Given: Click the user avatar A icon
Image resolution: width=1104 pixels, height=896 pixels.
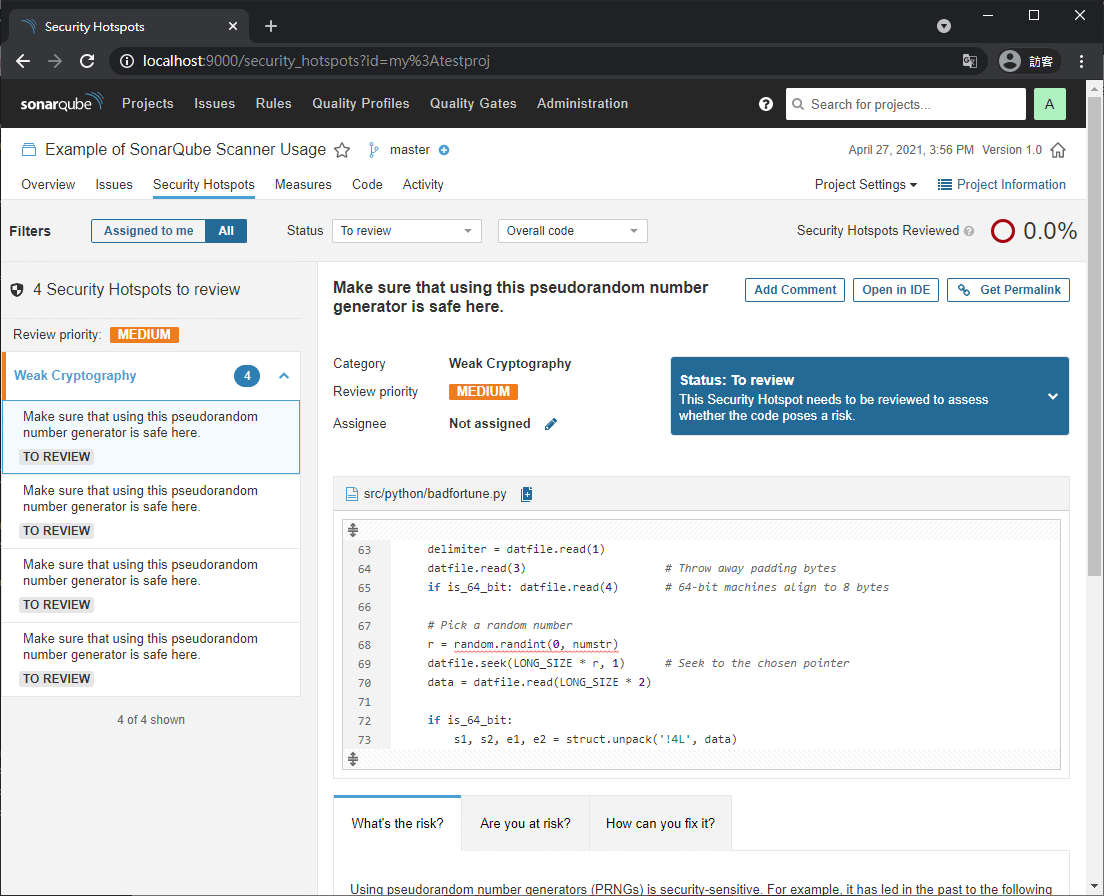Looking at the screenshot, I should 1049,104.
